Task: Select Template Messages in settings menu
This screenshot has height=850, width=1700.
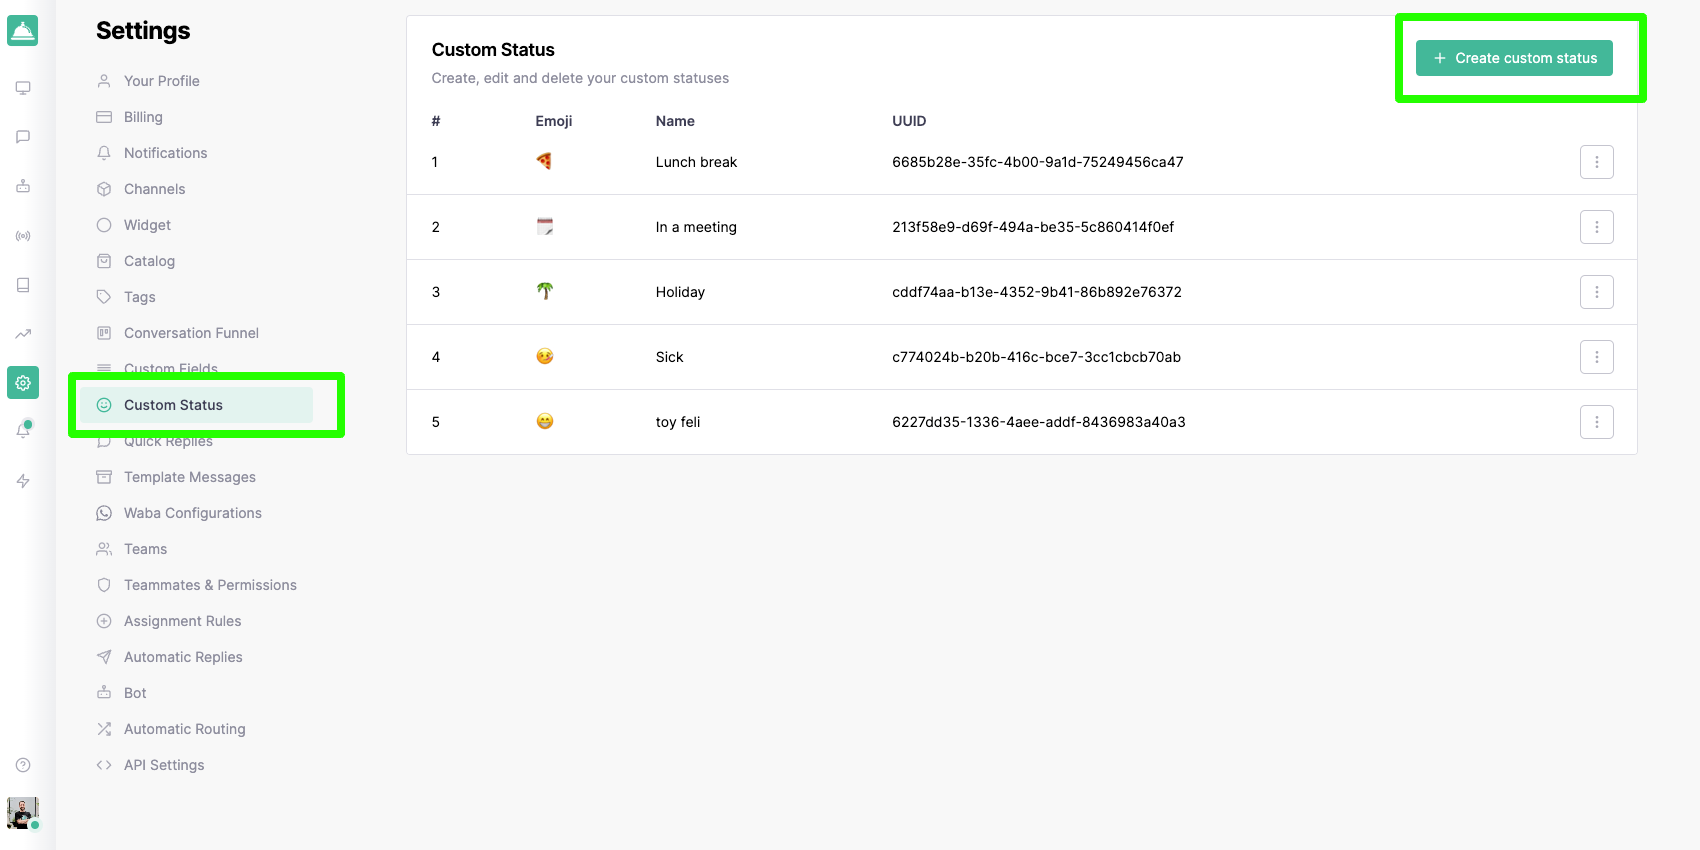Action: tap(189, 477)
